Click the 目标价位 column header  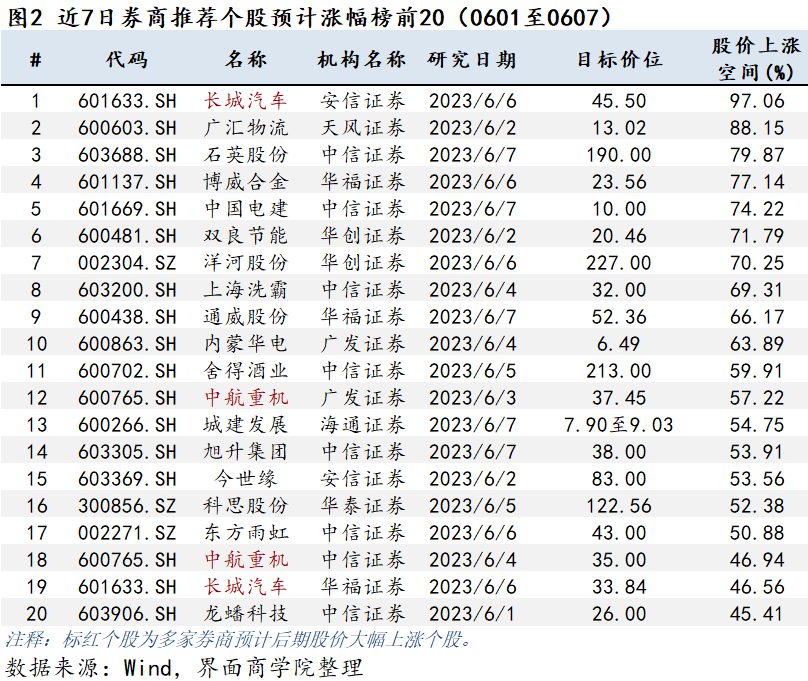click(x=619, y=60)
